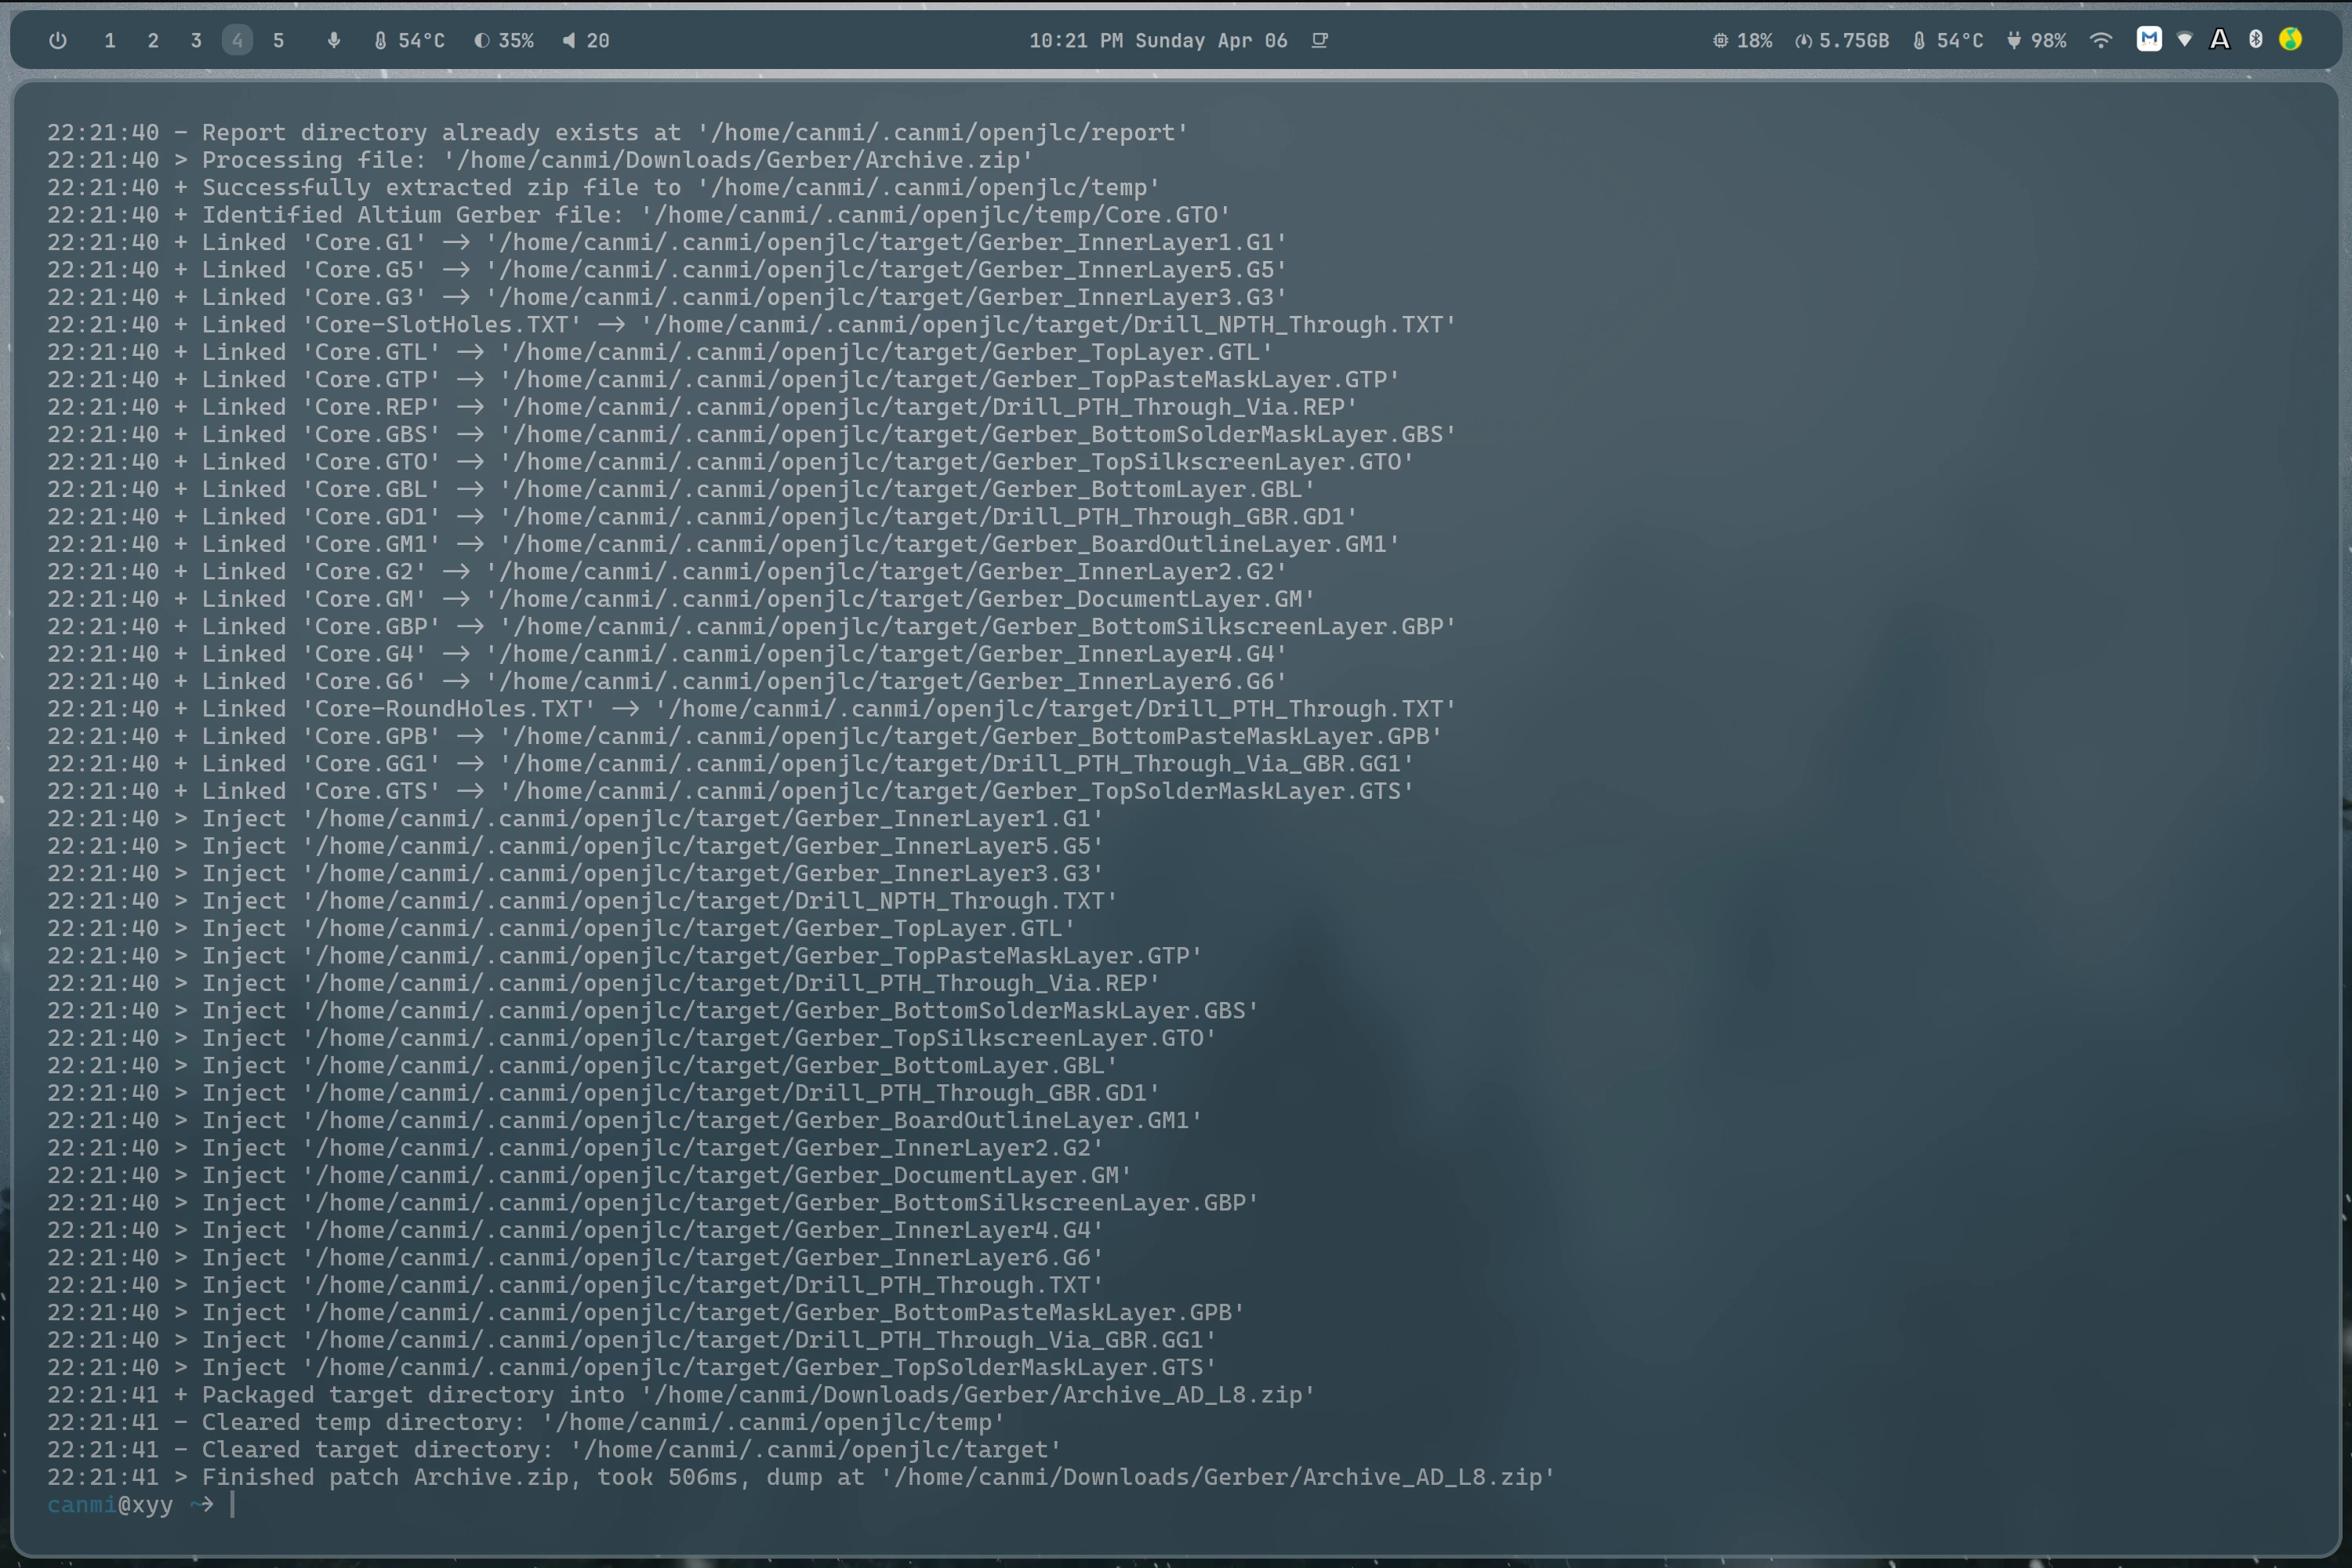2352x1568 pixels.
Task: Switch to workspace 3
Action: point(196,41)
